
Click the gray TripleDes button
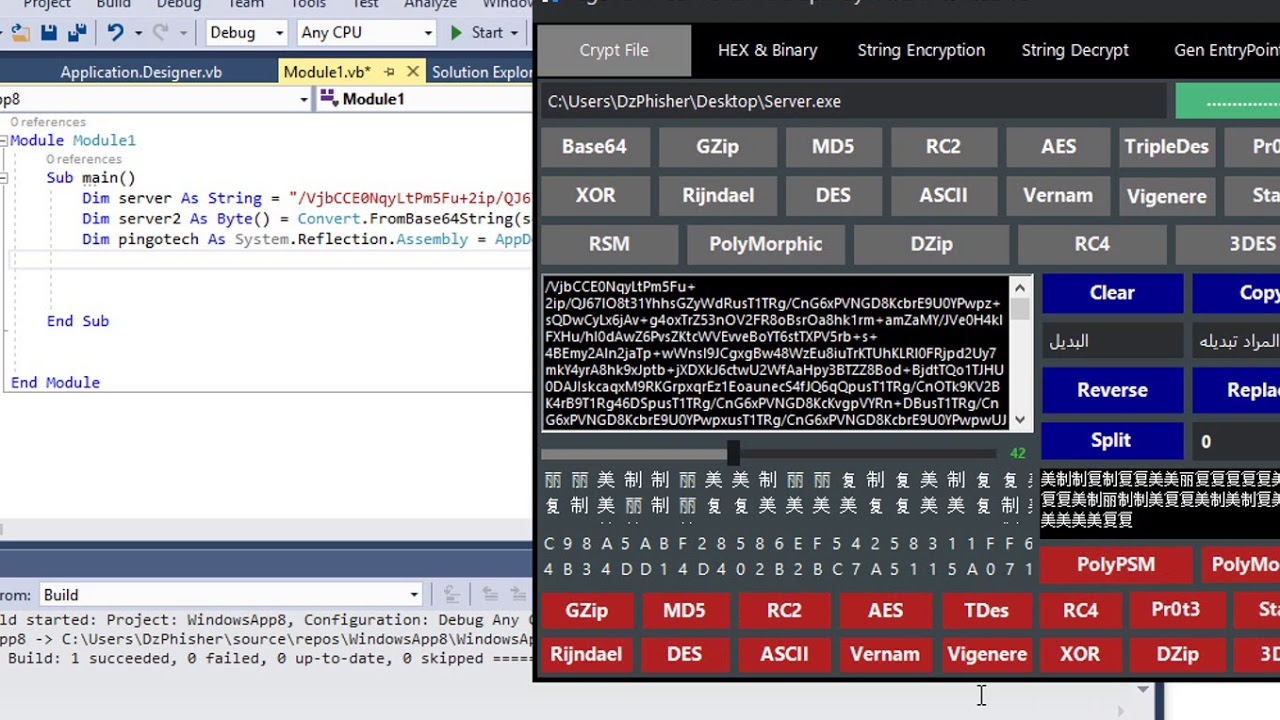1166,146
